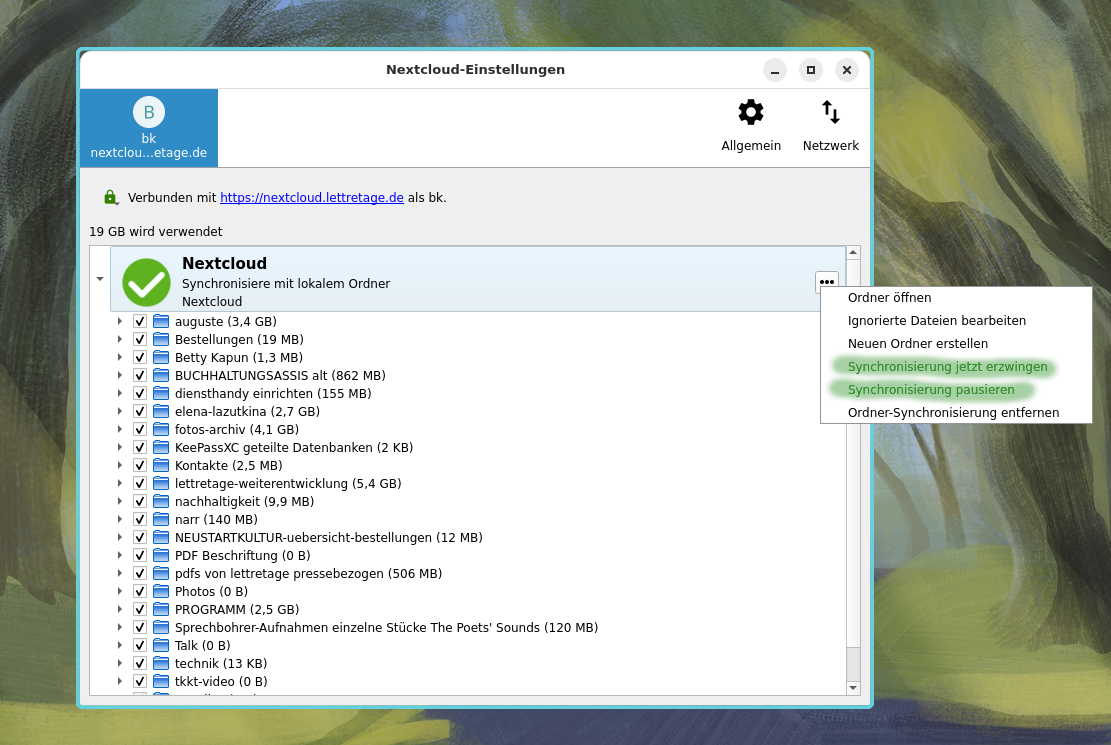1111x745 pixels.
Task: Click the folder icon beside KeePassXC geteilte Datenbanken
Action: 161,447
